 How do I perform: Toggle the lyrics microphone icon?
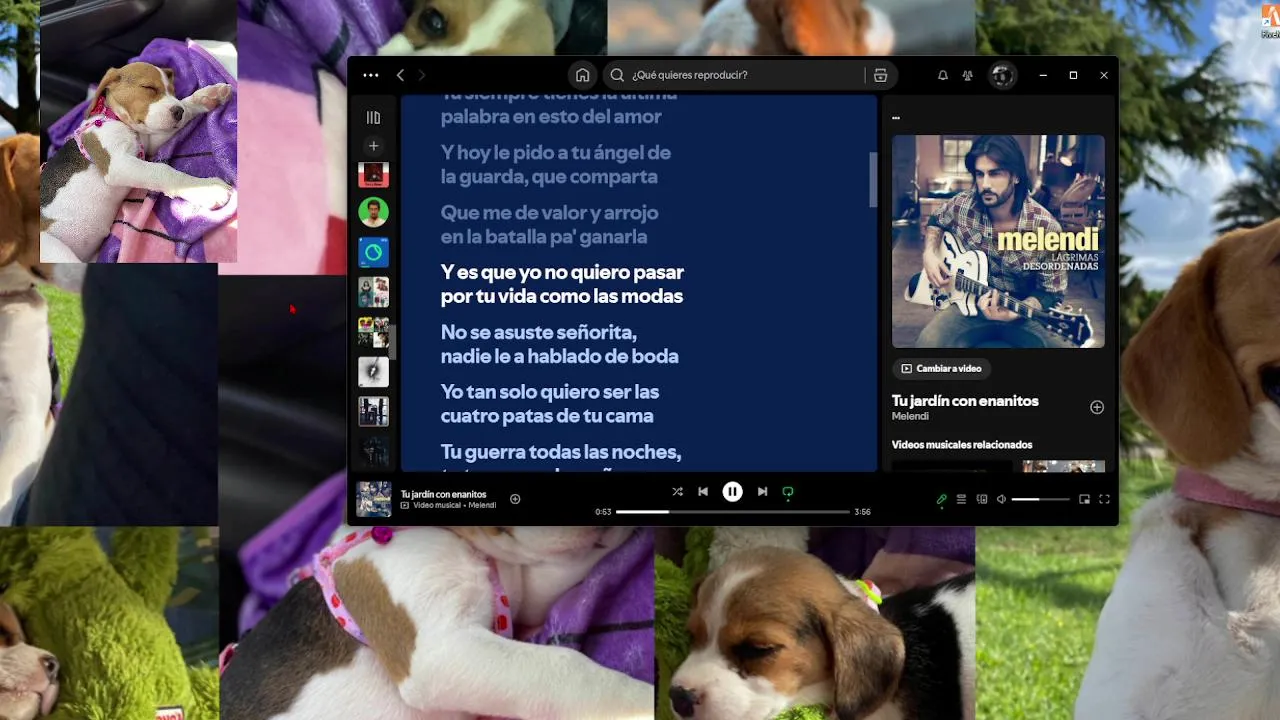(941, 499)
